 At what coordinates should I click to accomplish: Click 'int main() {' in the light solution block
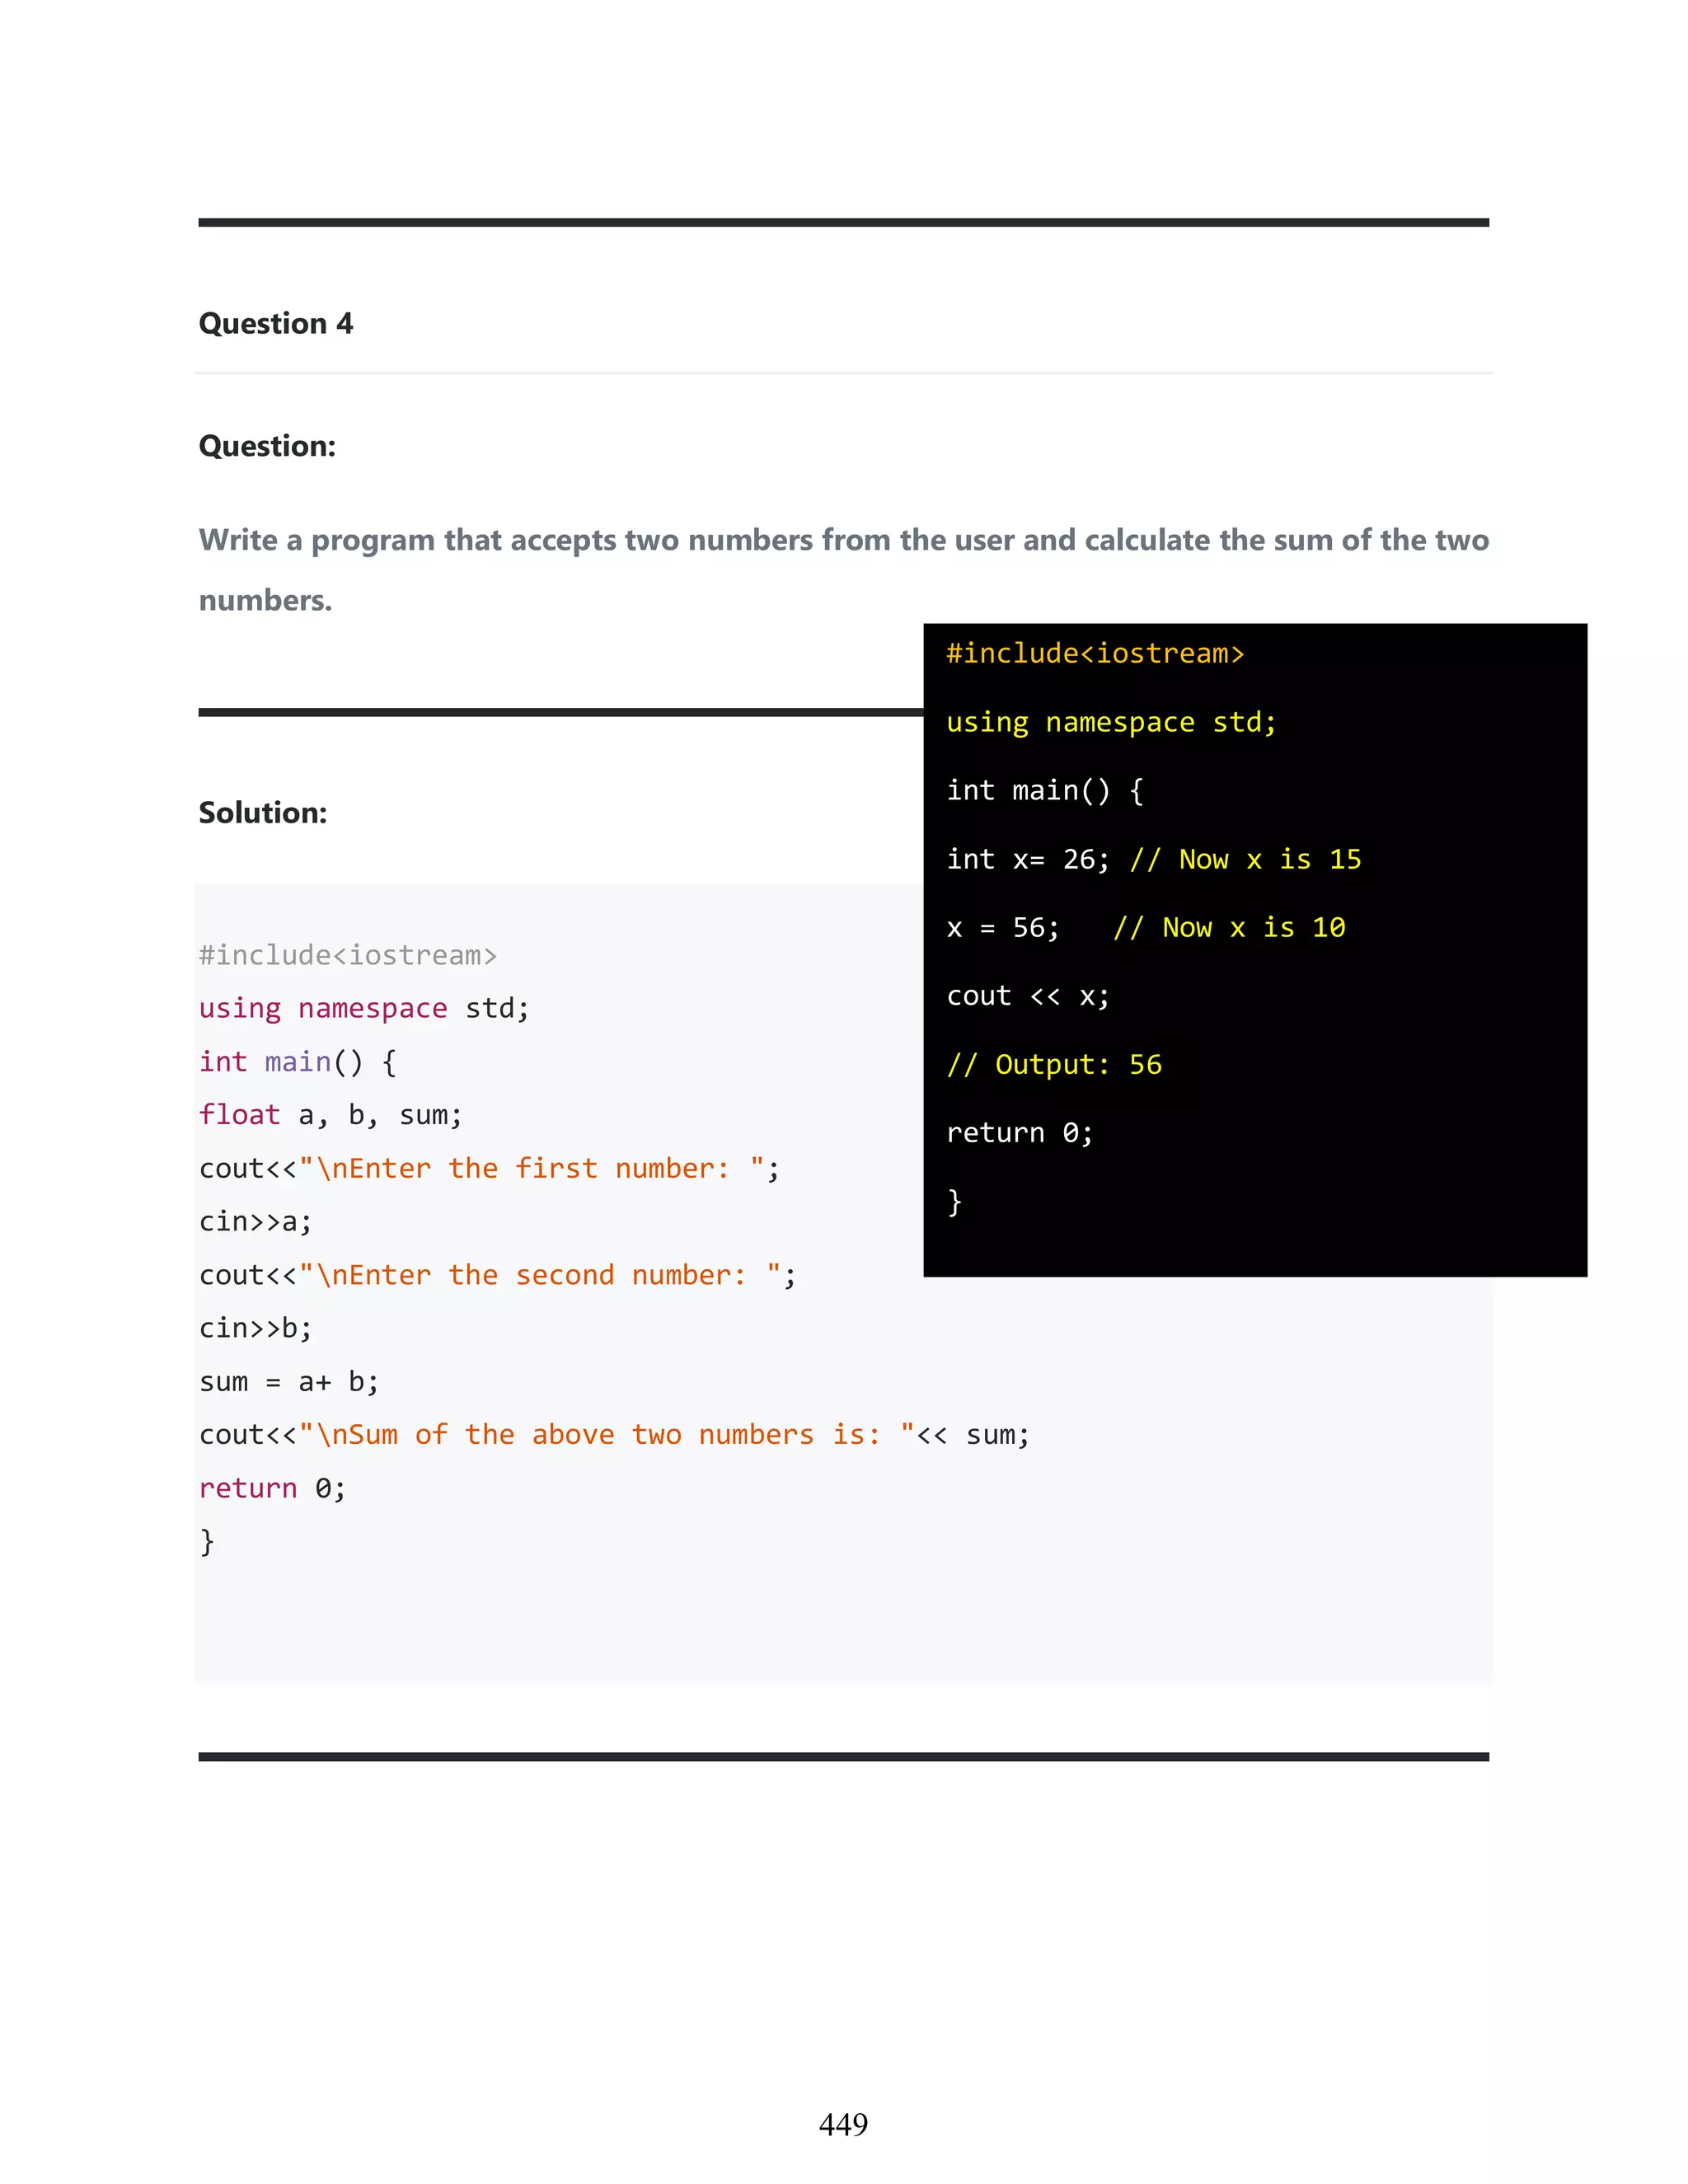coord(298,1062)
